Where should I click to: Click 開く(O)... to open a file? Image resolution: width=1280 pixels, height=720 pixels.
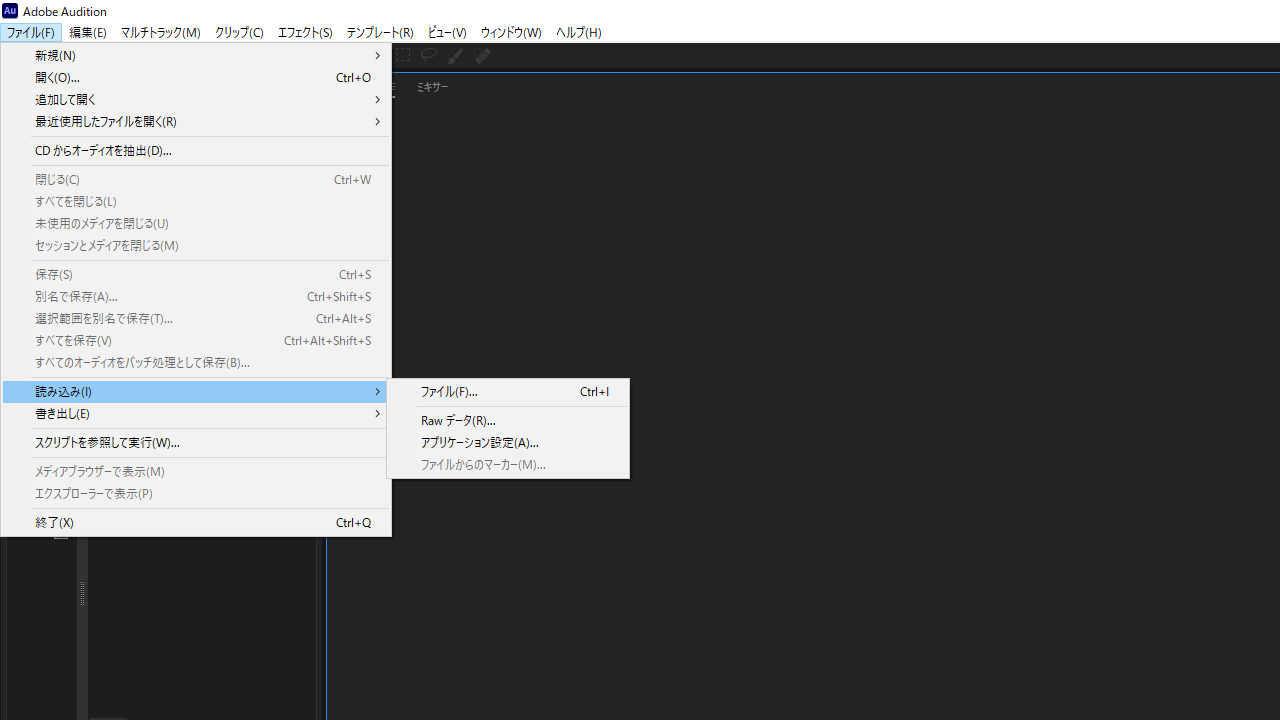pyautogui.click(x=57, y=78)
